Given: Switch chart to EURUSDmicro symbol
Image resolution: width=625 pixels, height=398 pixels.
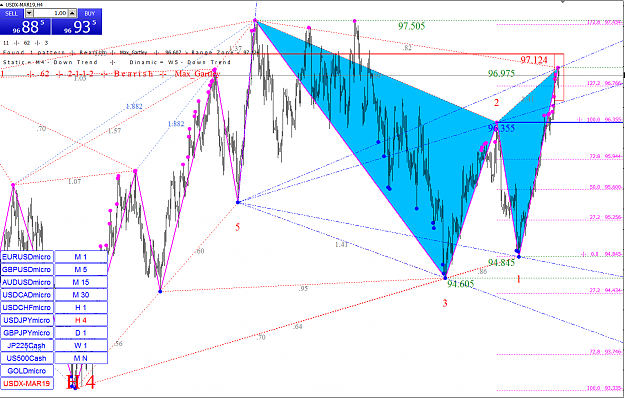Looking at the screenshot, I should coord(27,257).
